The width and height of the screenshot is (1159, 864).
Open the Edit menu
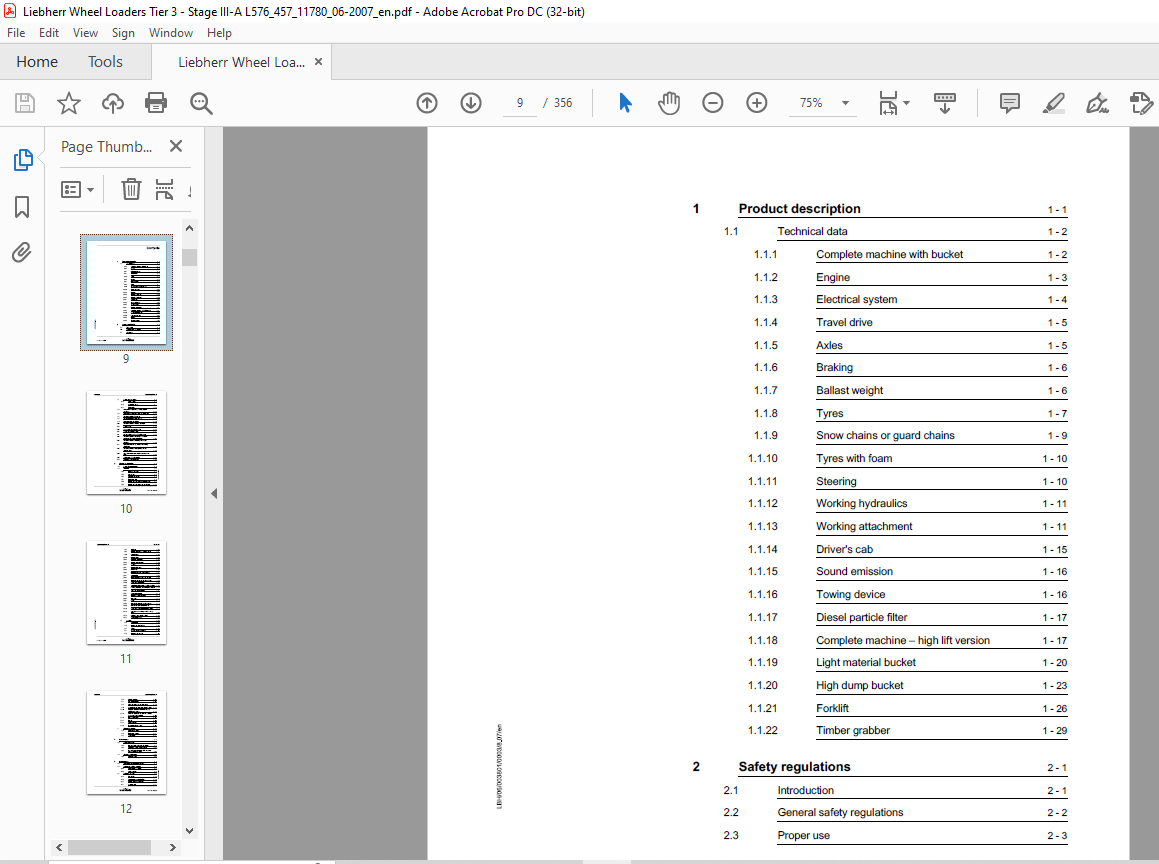(49, 33)
